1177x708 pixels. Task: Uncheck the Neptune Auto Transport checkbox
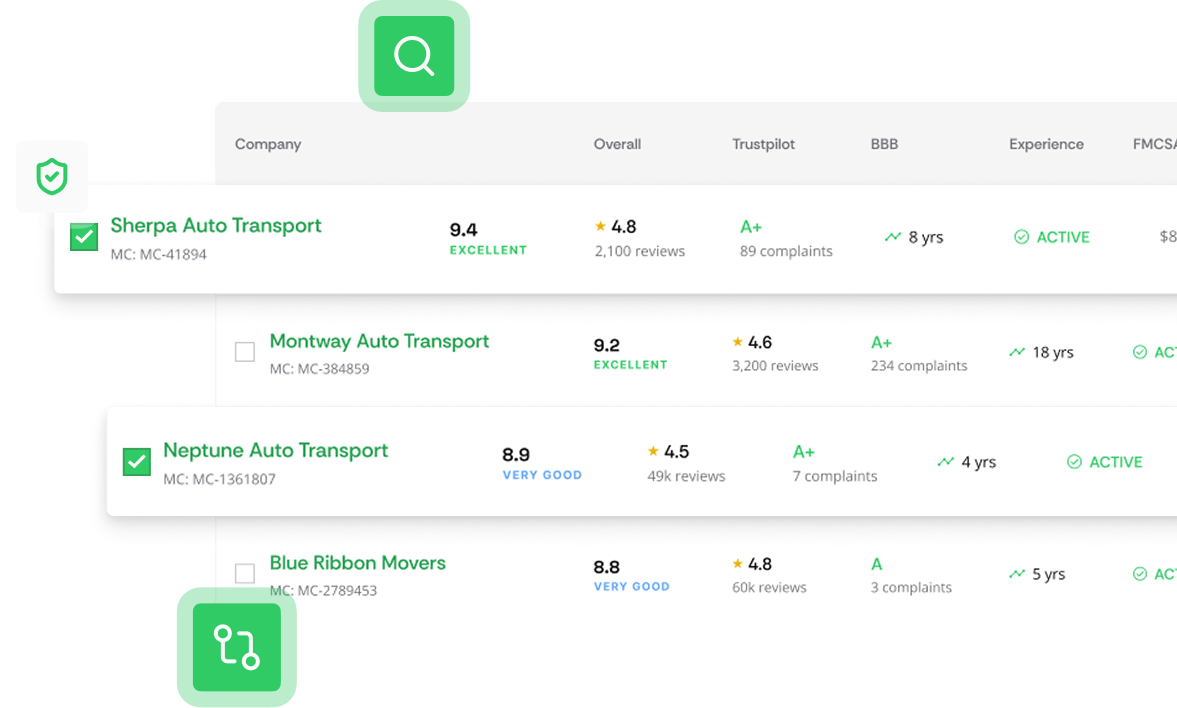(137, 462)
